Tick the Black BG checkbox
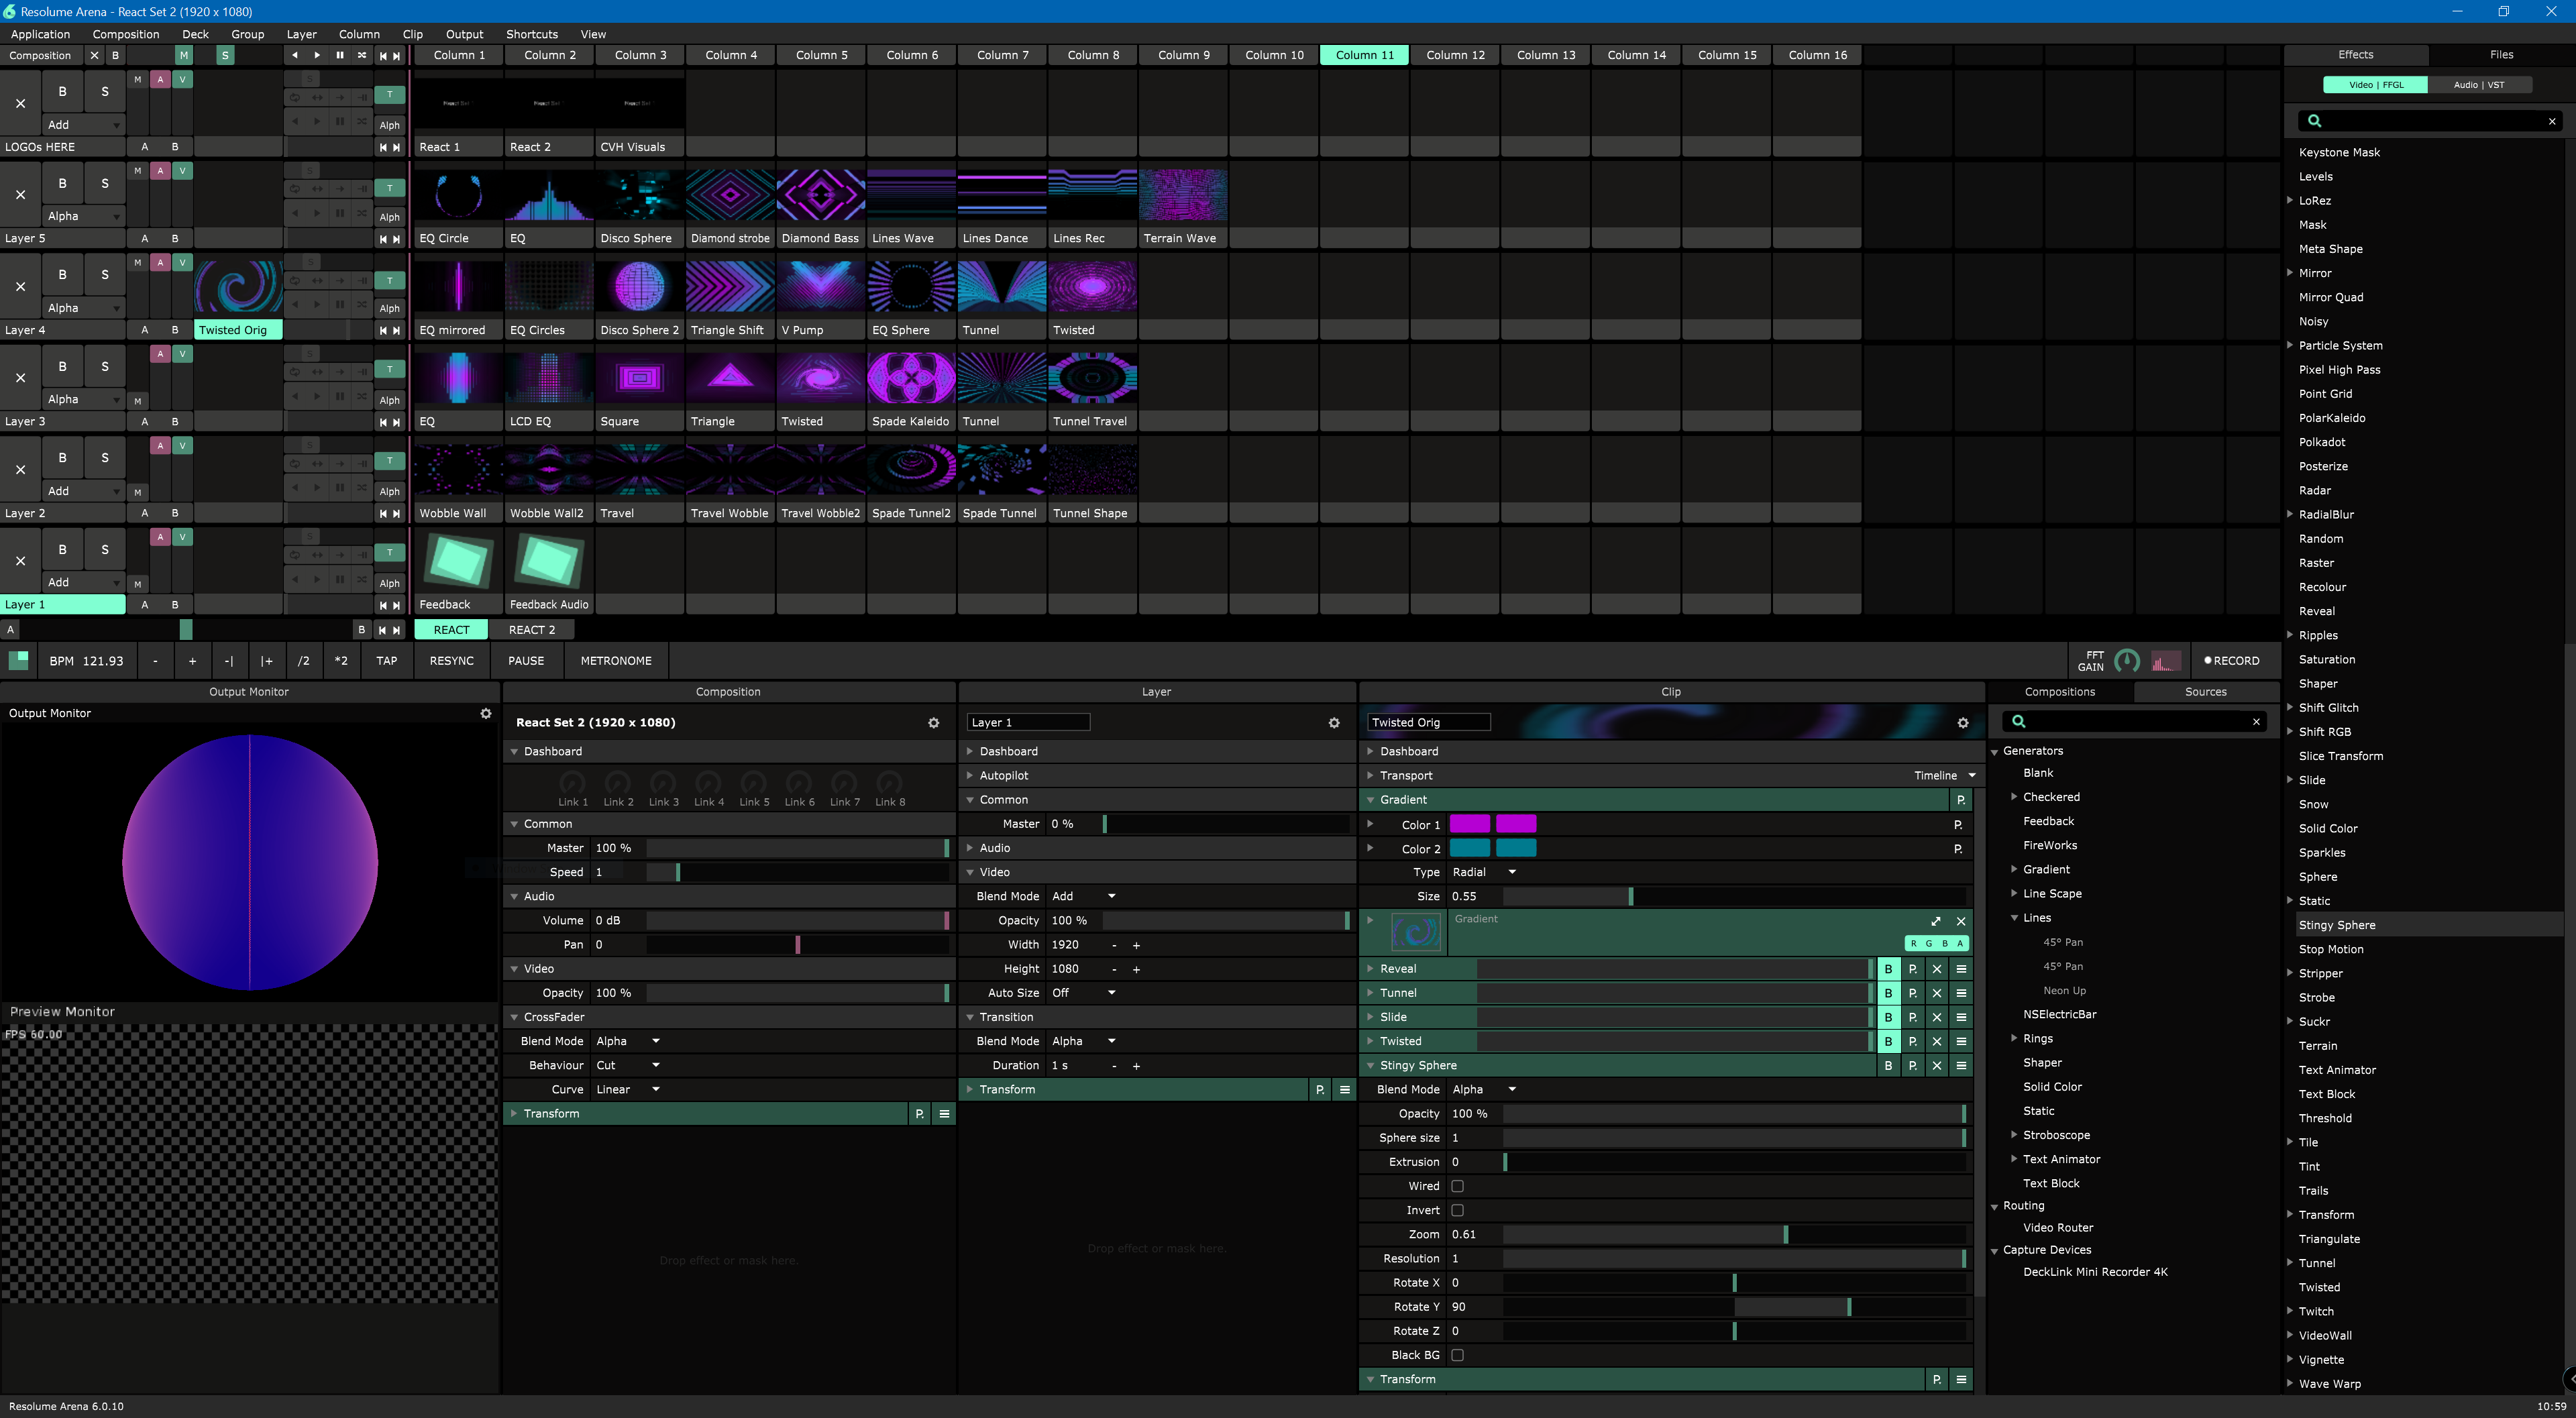Viewport: 2576px width, 1418px height. 1457,1355
